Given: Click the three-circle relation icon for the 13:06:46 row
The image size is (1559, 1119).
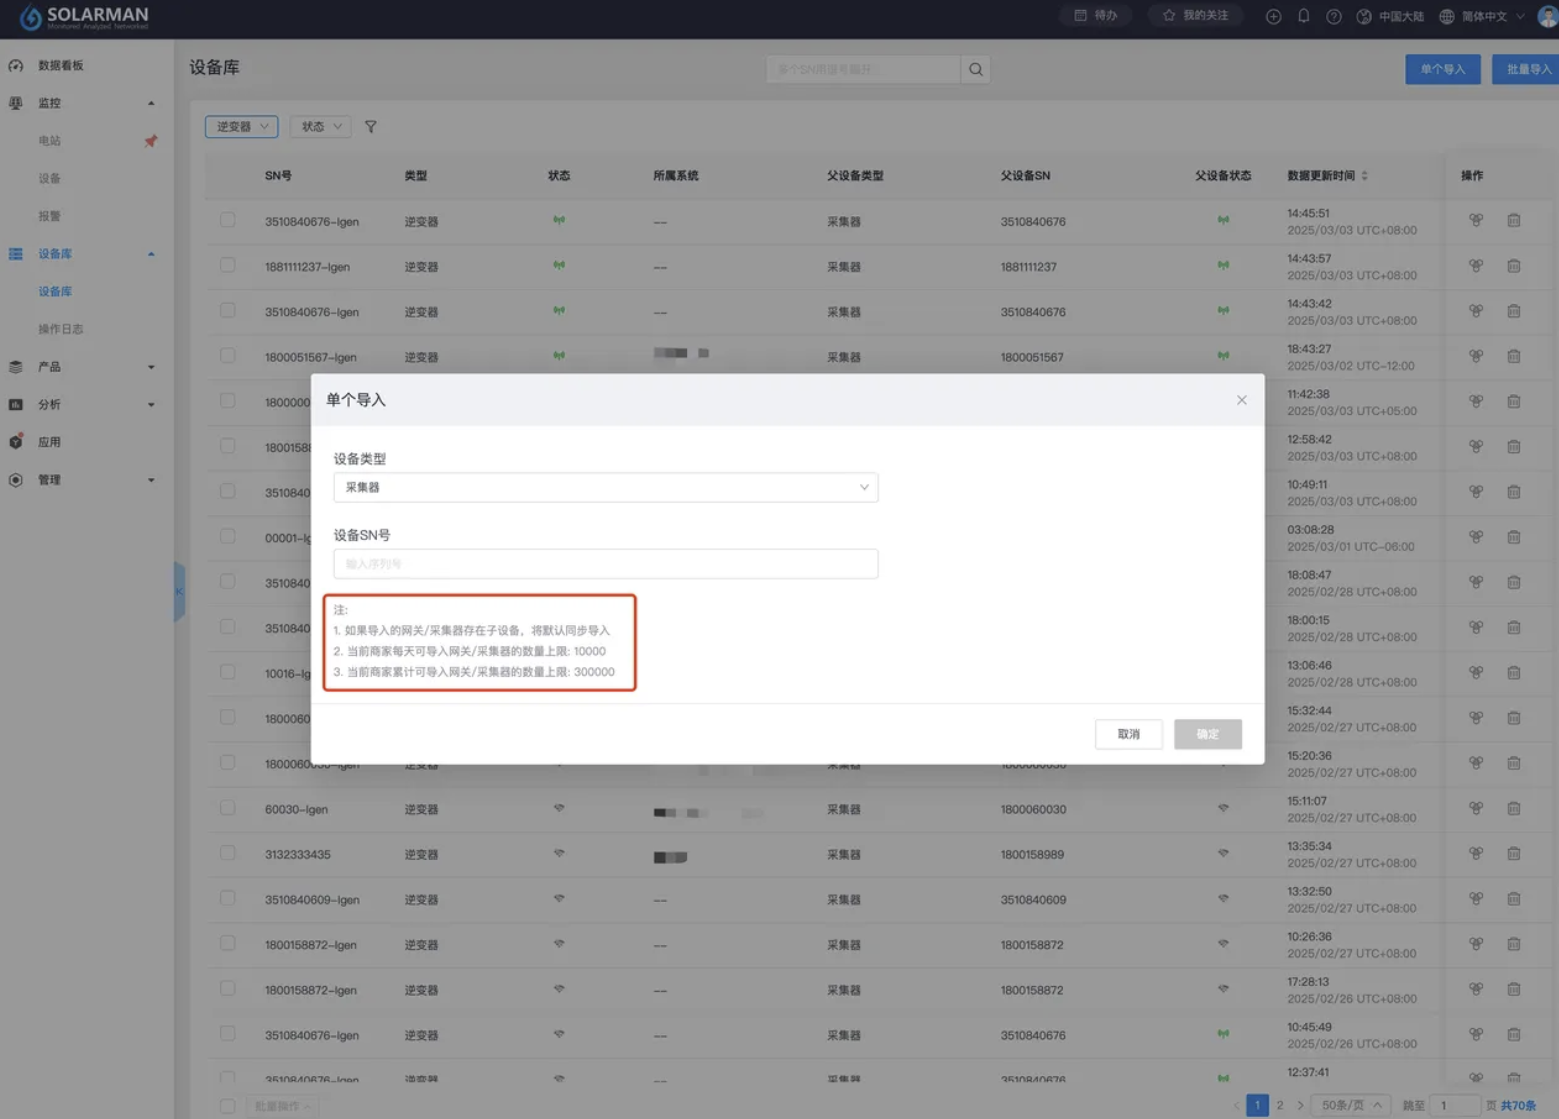Looking at the screenshot, I should [1476, 673].
